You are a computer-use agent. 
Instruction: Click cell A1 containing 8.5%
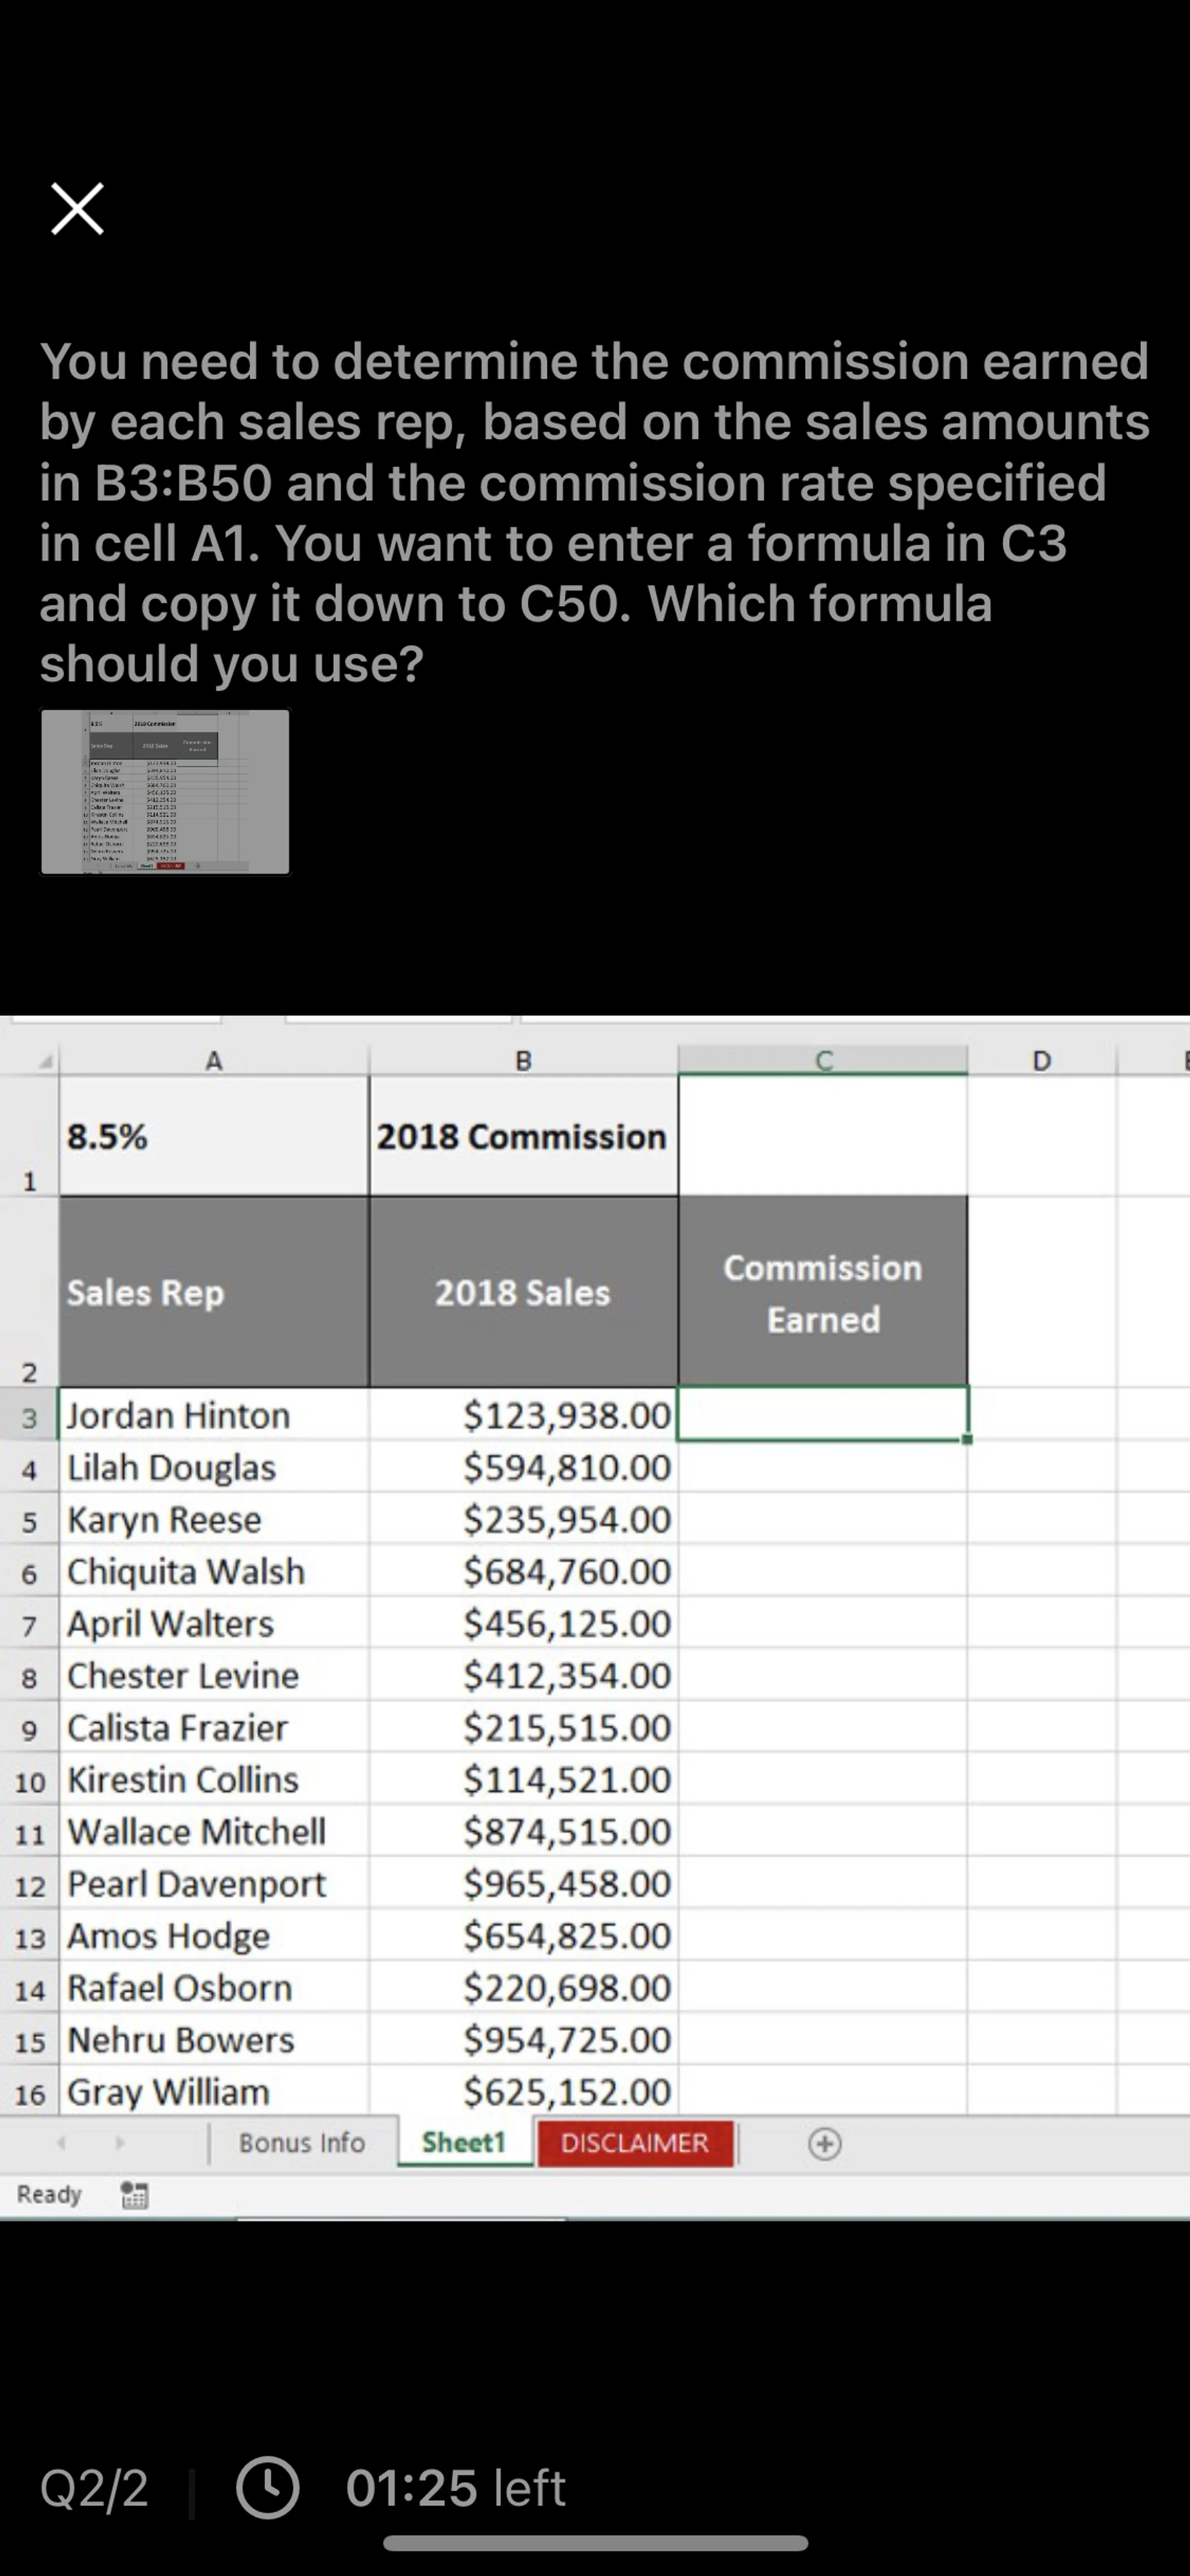tap(213, 1136)
